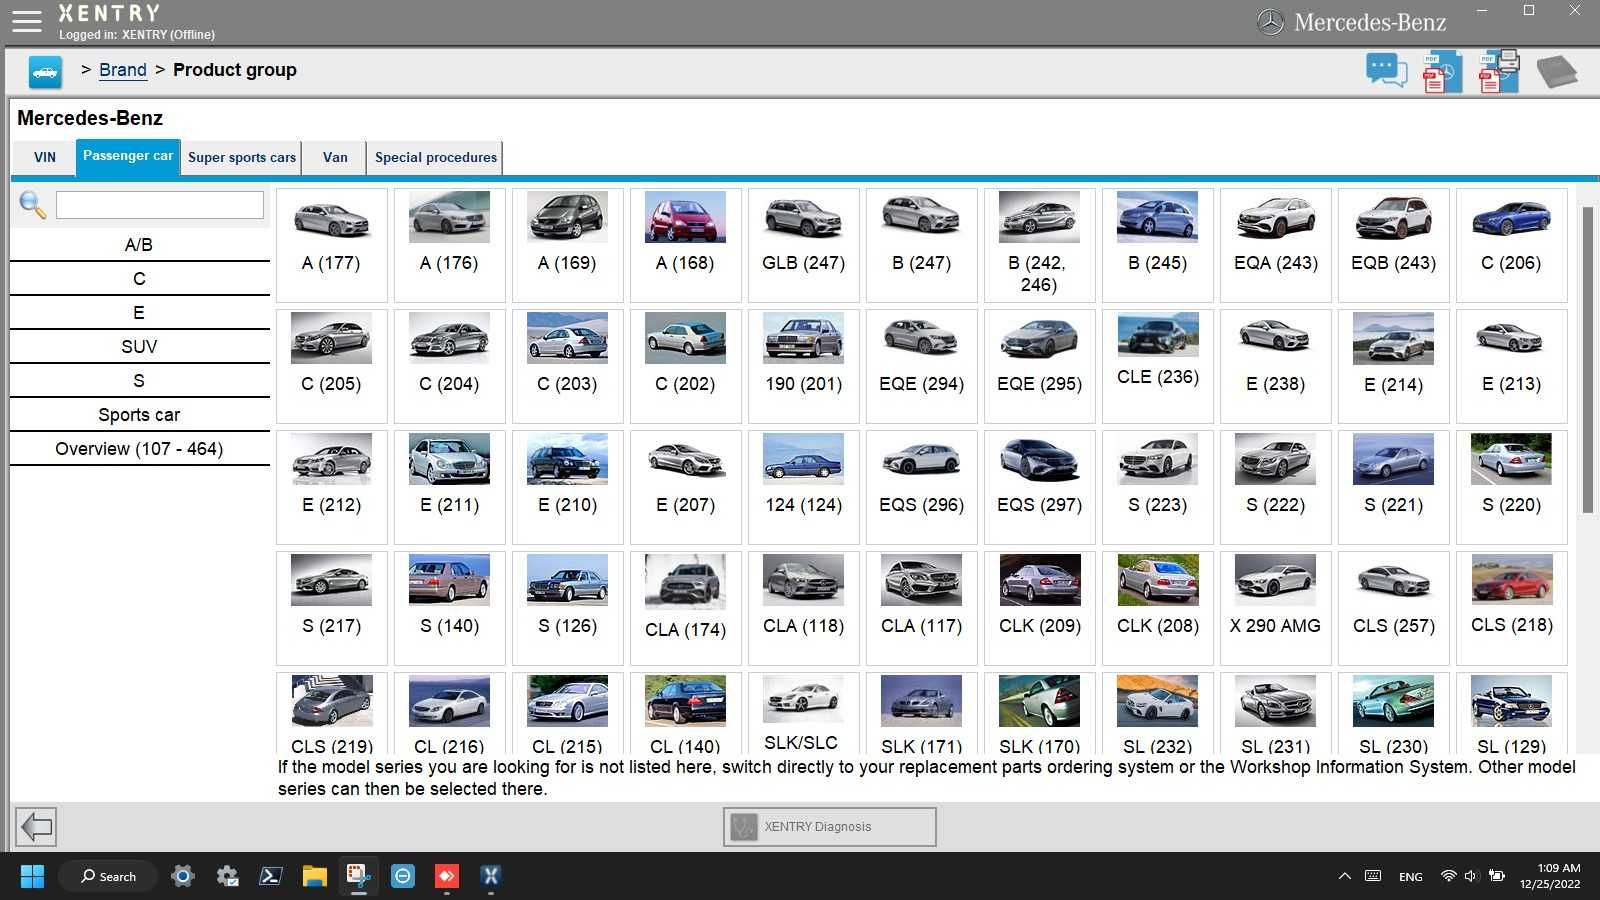The height and width of the screenshot is (900, 1600).
Task: Filter by the C class
Action: [139, 279]
